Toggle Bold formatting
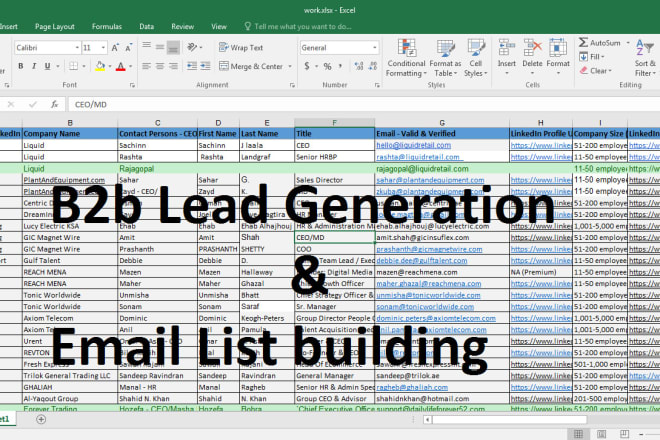The height and width of the screenshot is (440, 660). [21, 66]
